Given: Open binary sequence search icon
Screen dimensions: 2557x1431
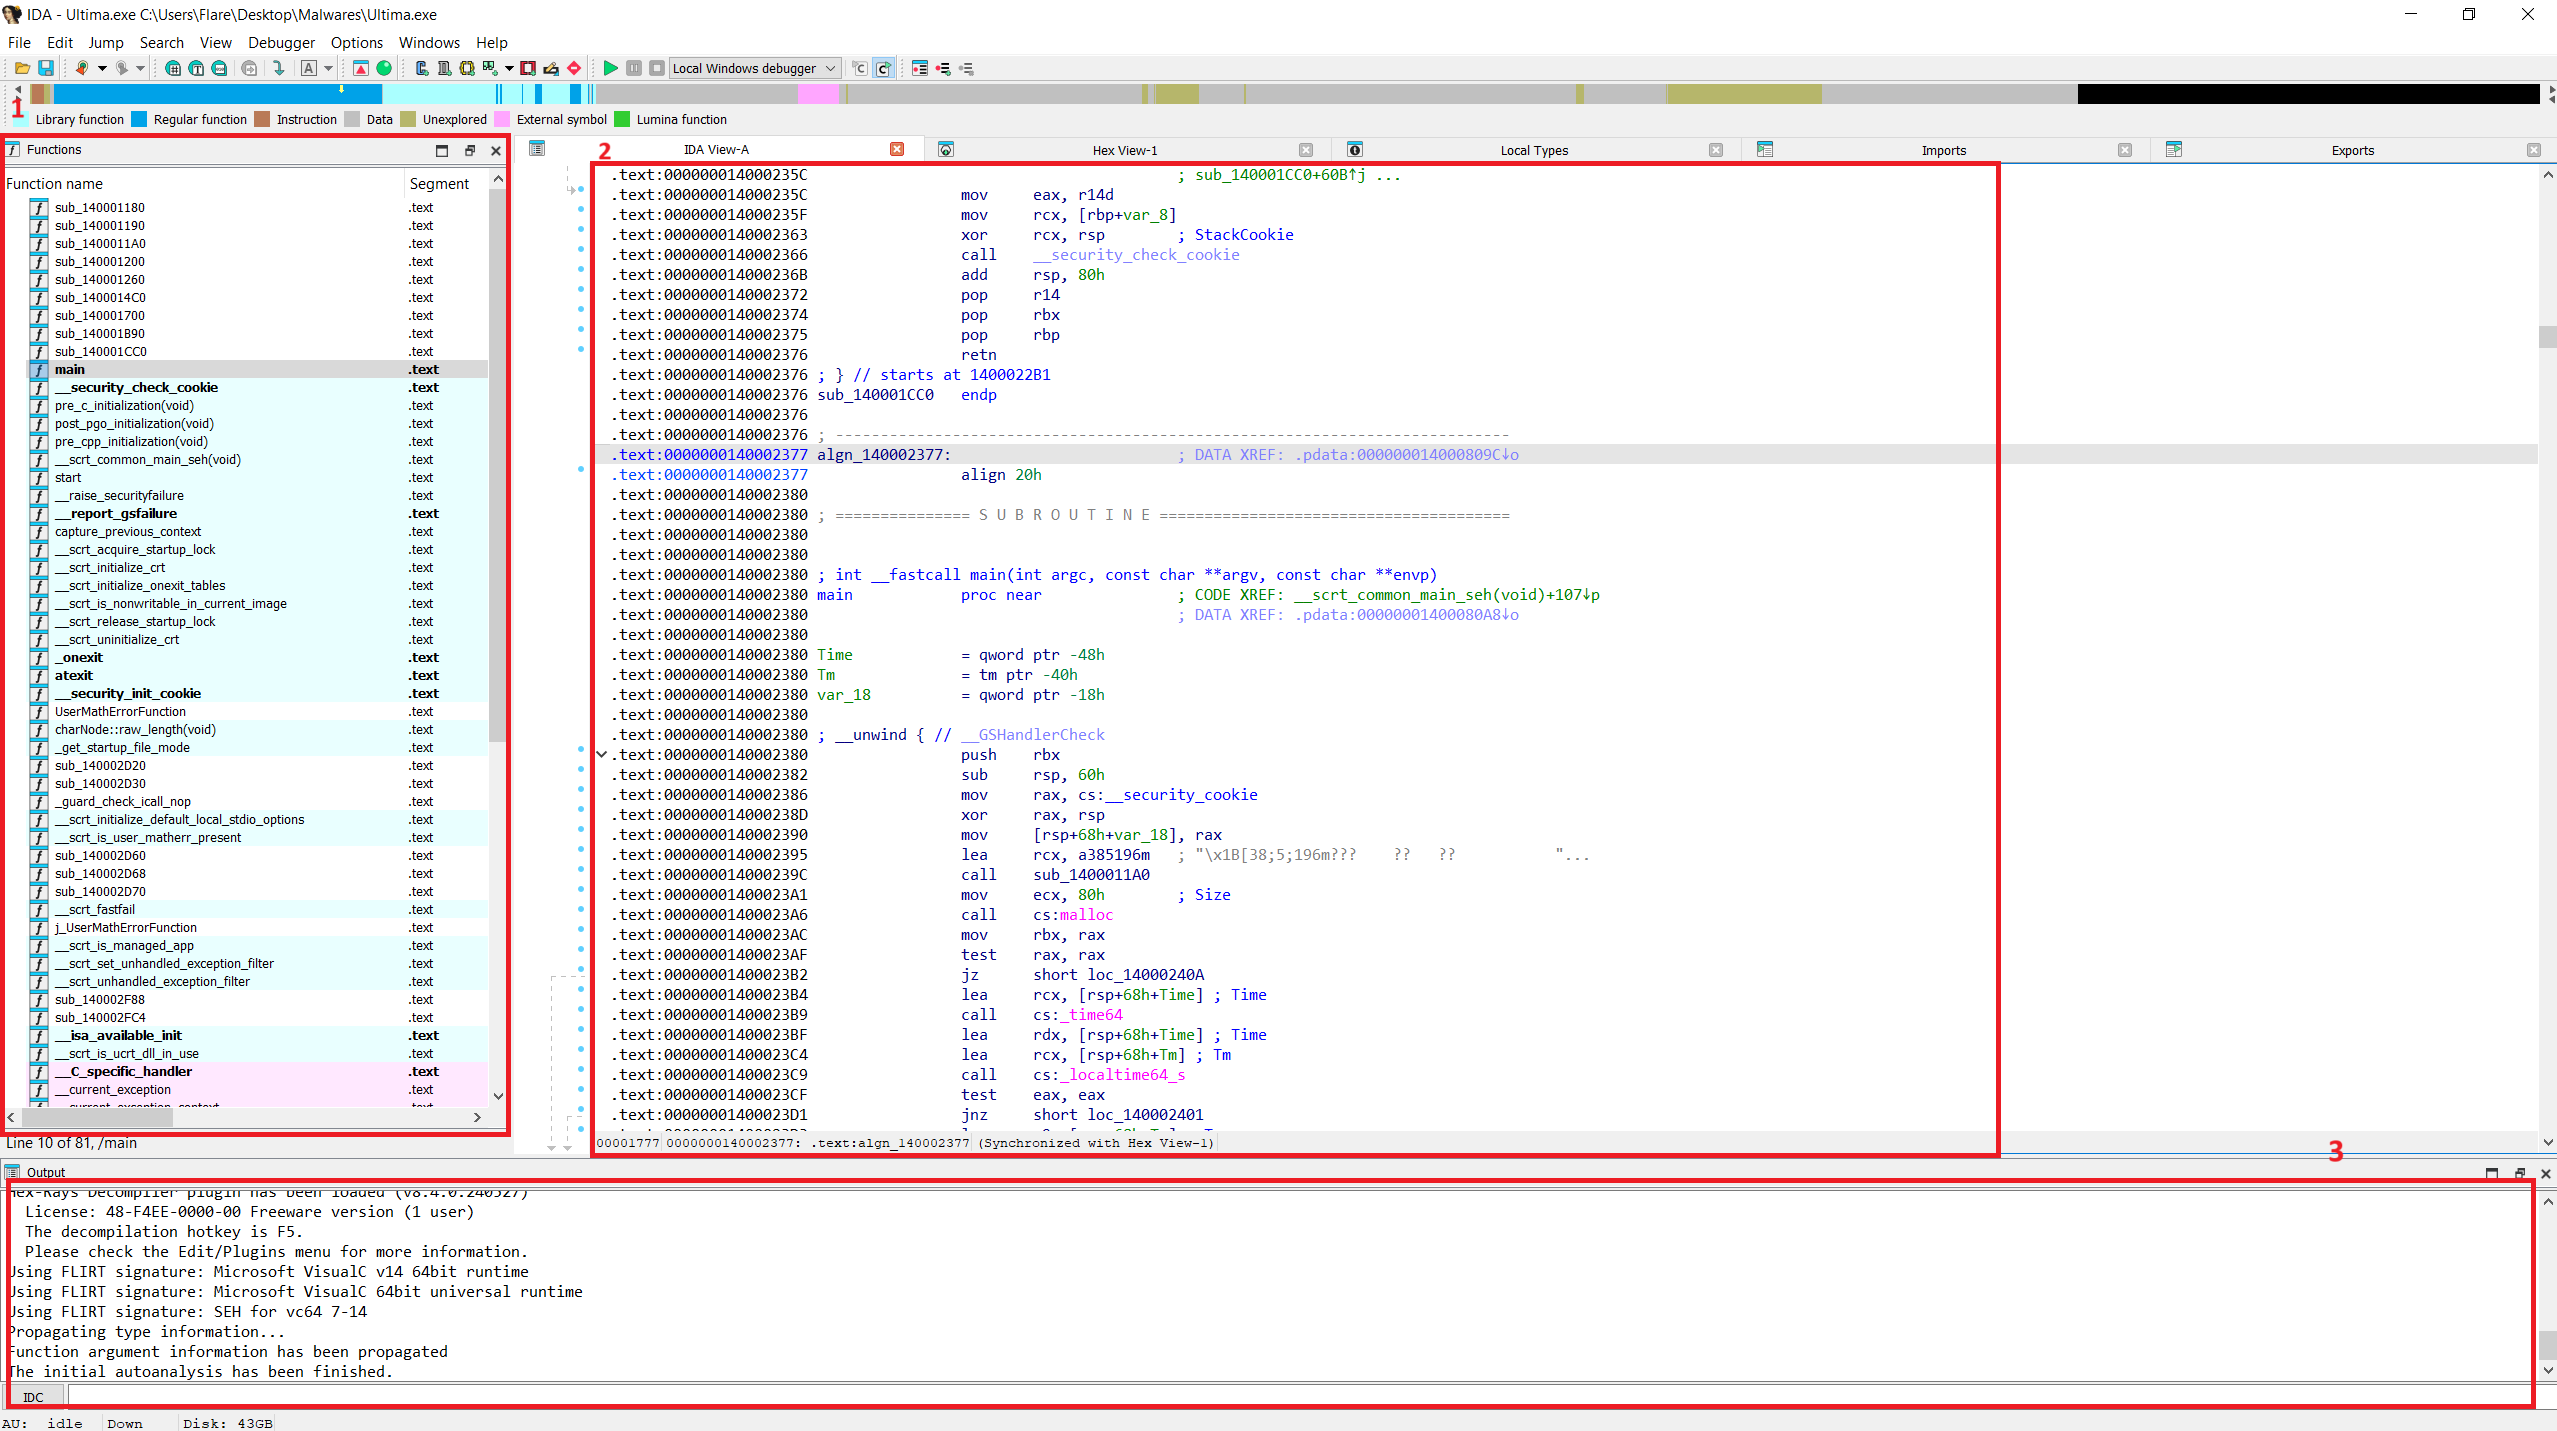Looking at the screenshot, I should [219, 68].
